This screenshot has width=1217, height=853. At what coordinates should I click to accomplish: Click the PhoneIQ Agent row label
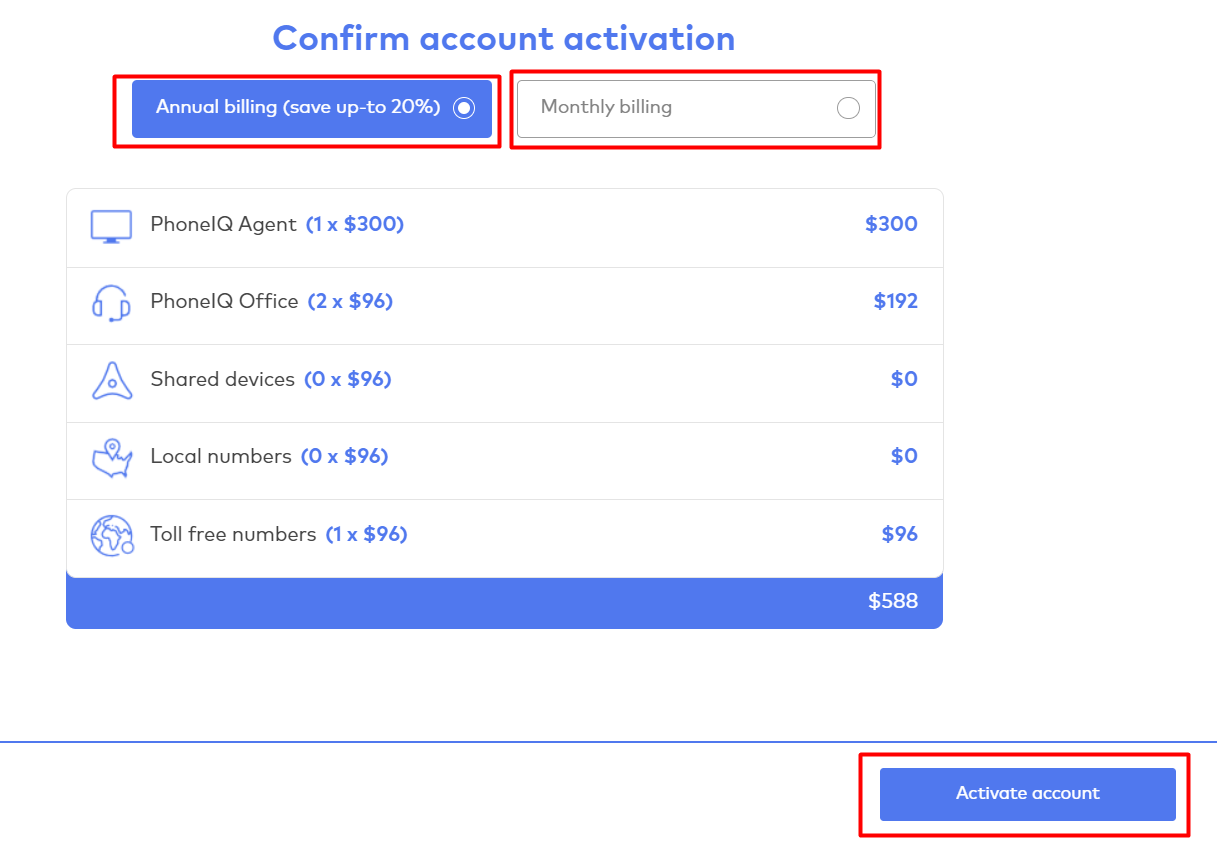(223, 225)
